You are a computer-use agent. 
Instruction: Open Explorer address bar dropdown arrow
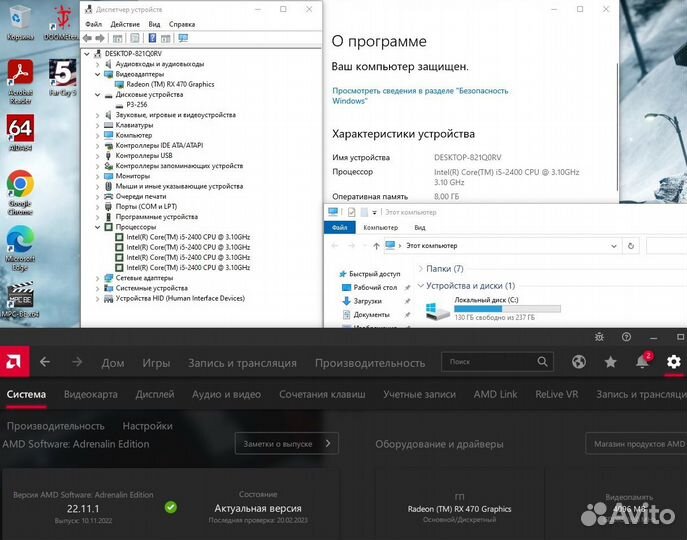[x=613, y=246]
